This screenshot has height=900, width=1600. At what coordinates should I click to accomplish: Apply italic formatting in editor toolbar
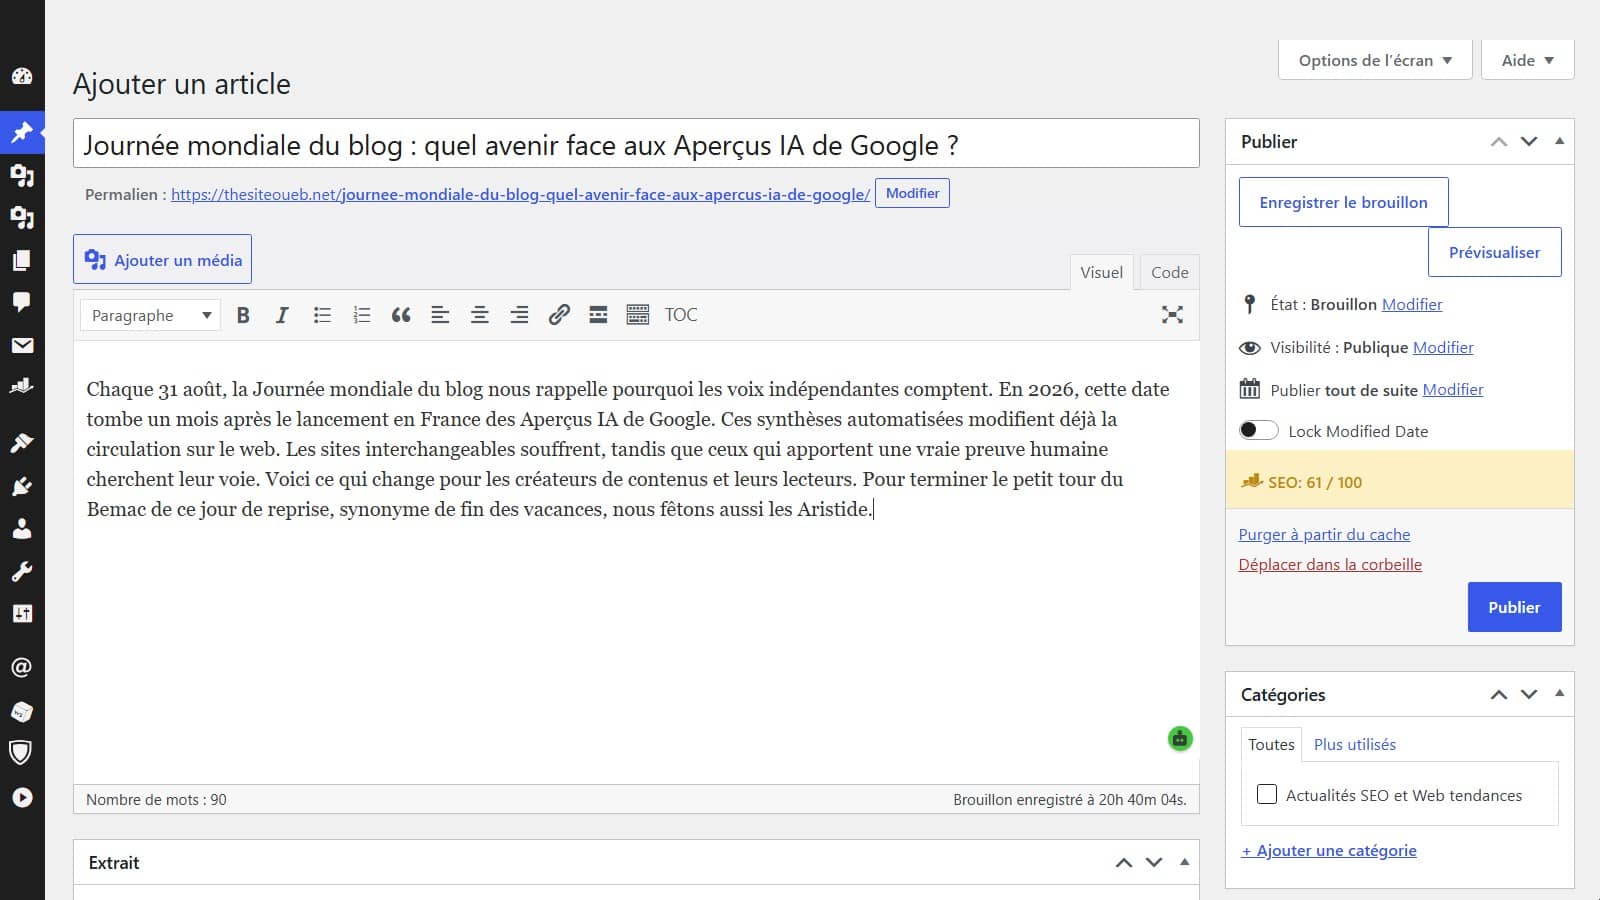tap(282, 315)
